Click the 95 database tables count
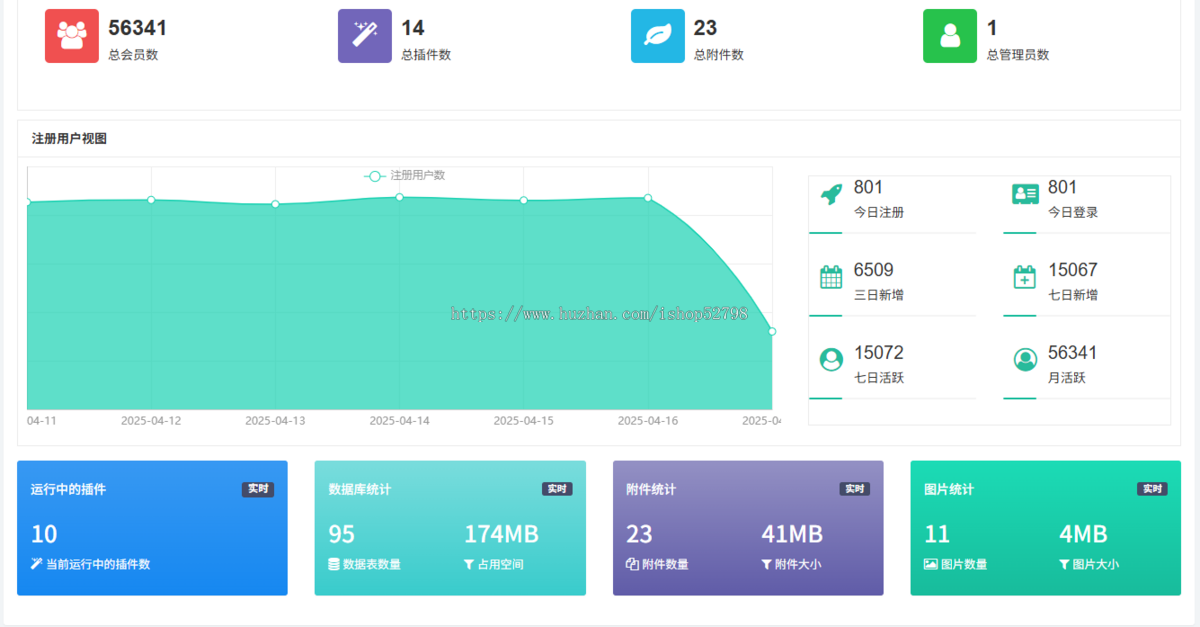Viewport: 1200px width, 627px height. point(342,534)
